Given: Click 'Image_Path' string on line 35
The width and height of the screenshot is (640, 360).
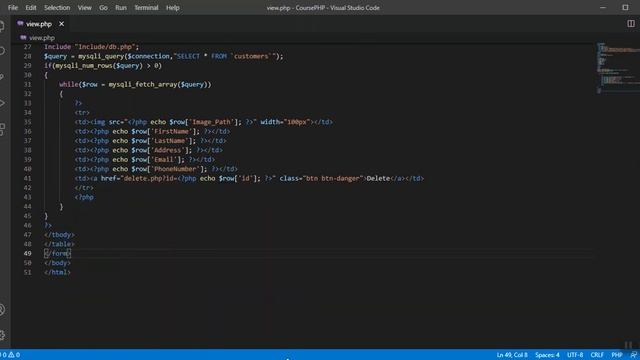Looking at the screenshot, I should 211,122.
